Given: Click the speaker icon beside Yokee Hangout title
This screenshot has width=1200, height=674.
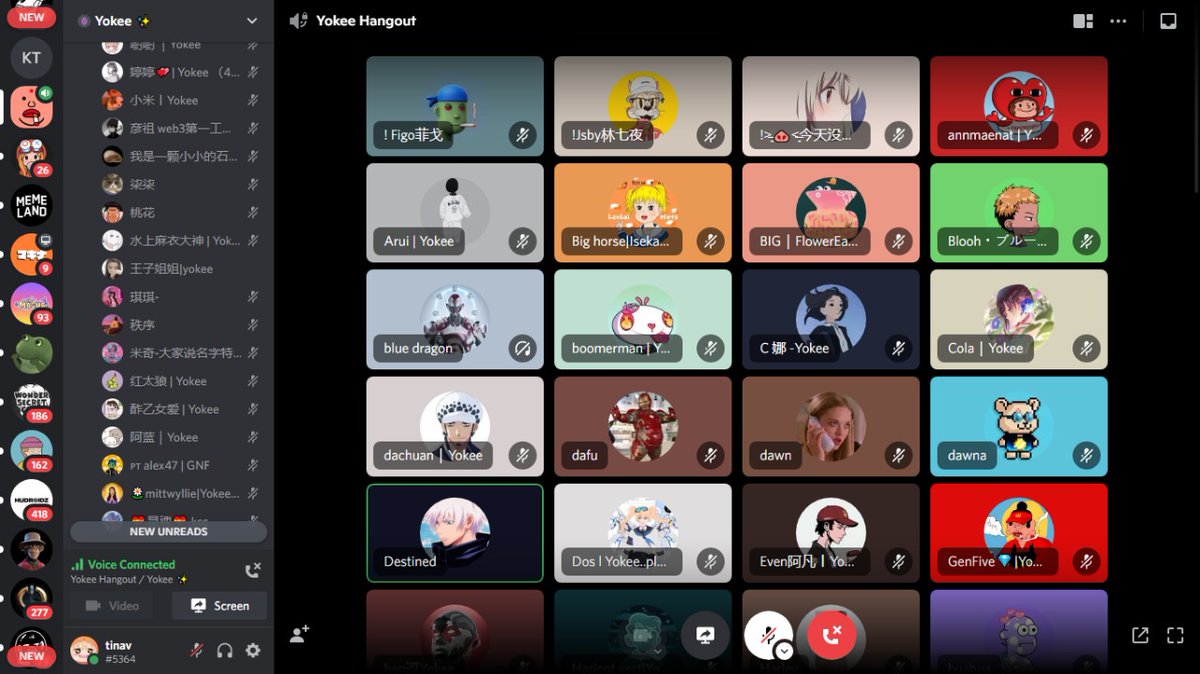Looking at the screenshot, I should [x=298, y=21].
